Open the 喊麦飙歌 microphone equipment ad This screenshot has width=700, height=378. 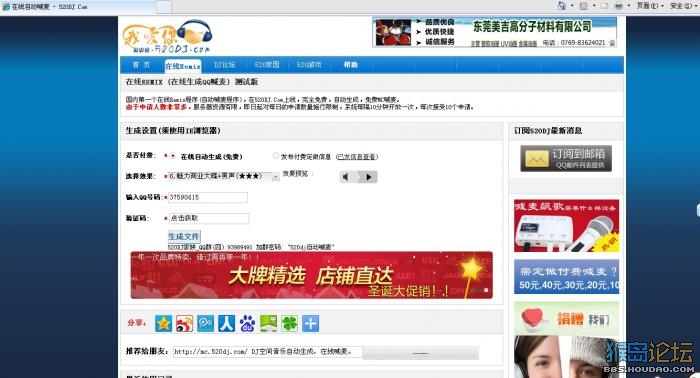tap(566, 226)
